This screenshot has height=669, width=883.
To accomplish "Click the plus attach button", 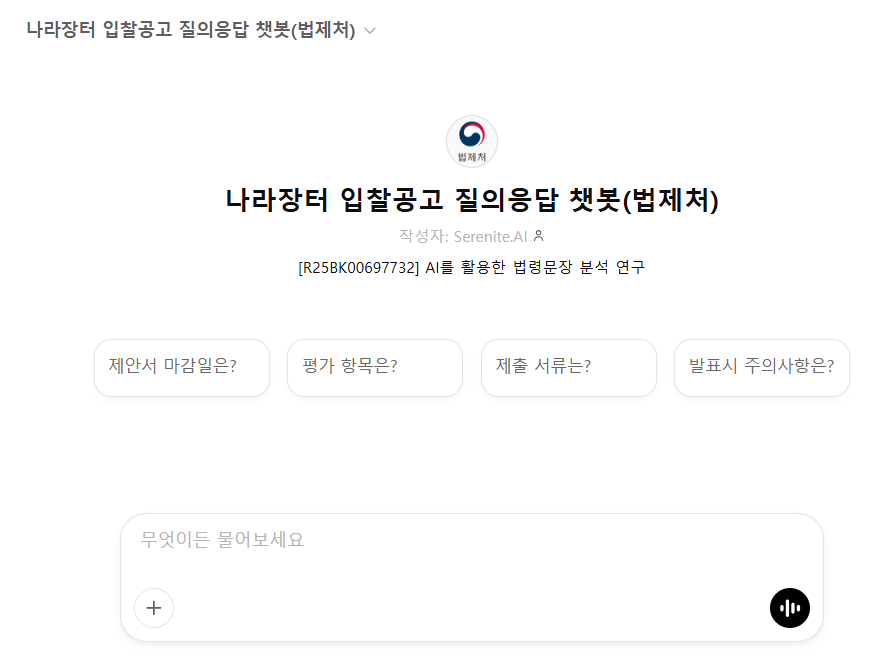I will (154, 607).
